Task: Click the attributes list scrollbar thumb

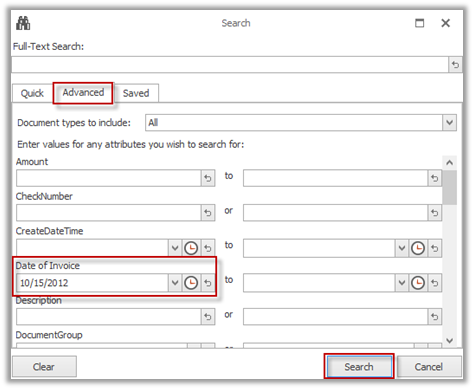Action: pos(450,187)
